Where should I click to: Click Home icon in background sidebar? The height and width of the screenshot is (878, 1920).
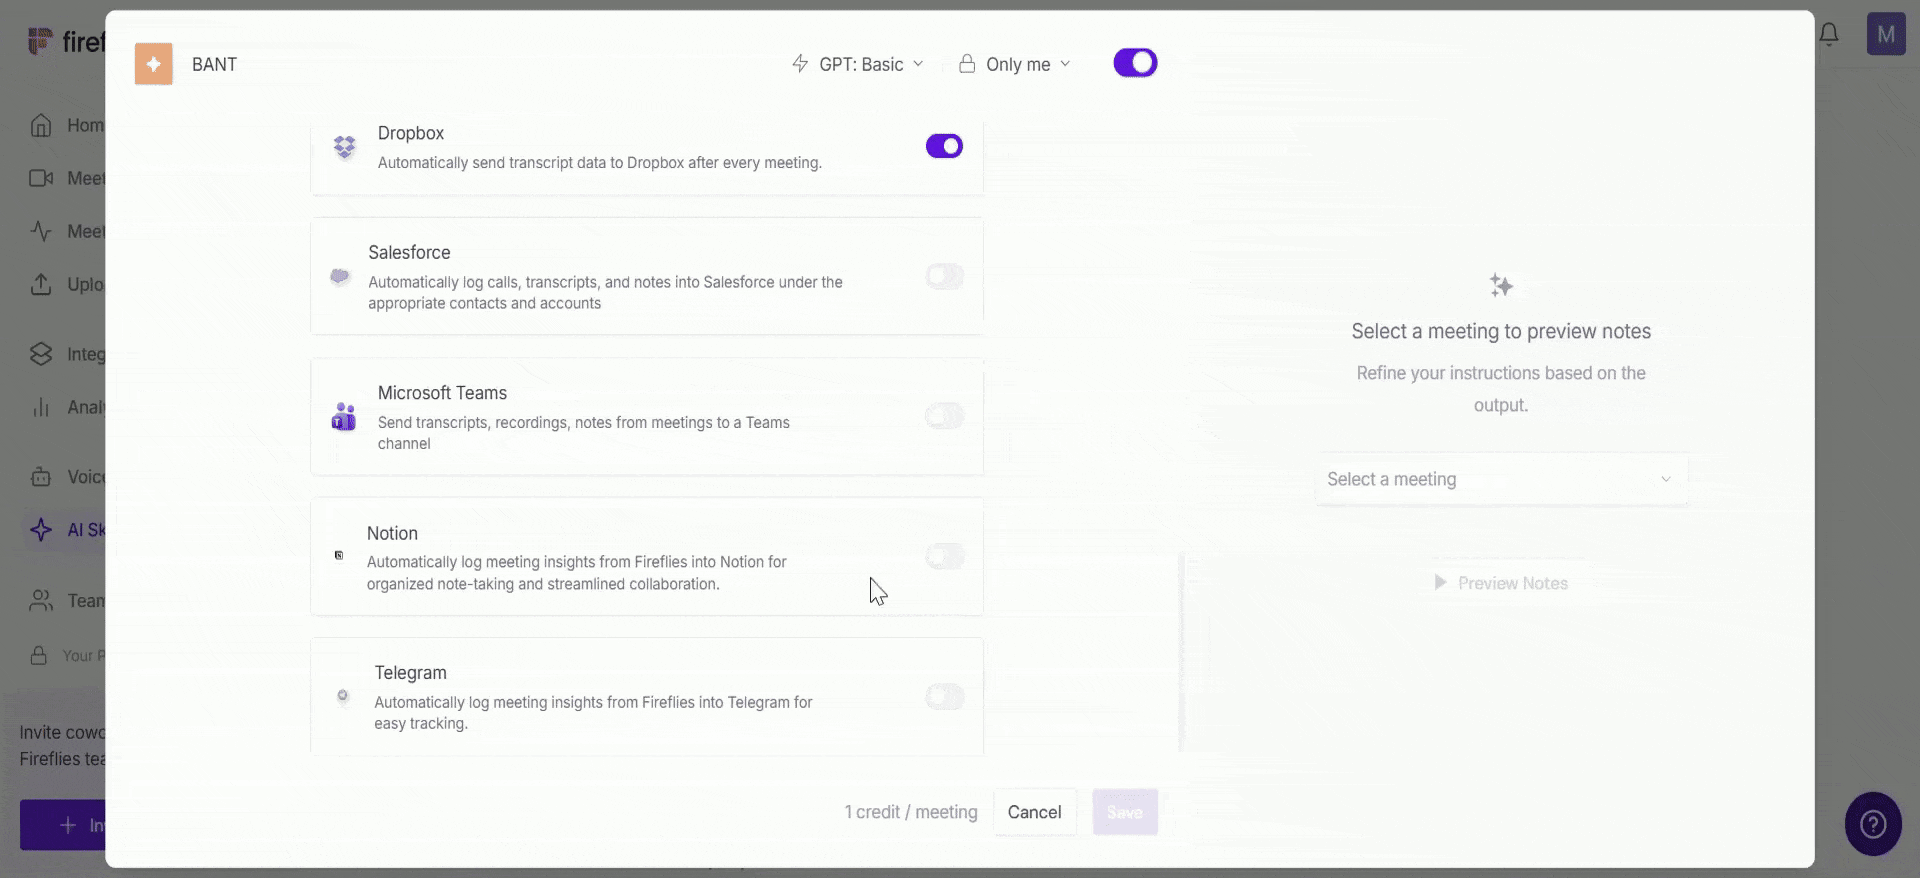(41, 125)
